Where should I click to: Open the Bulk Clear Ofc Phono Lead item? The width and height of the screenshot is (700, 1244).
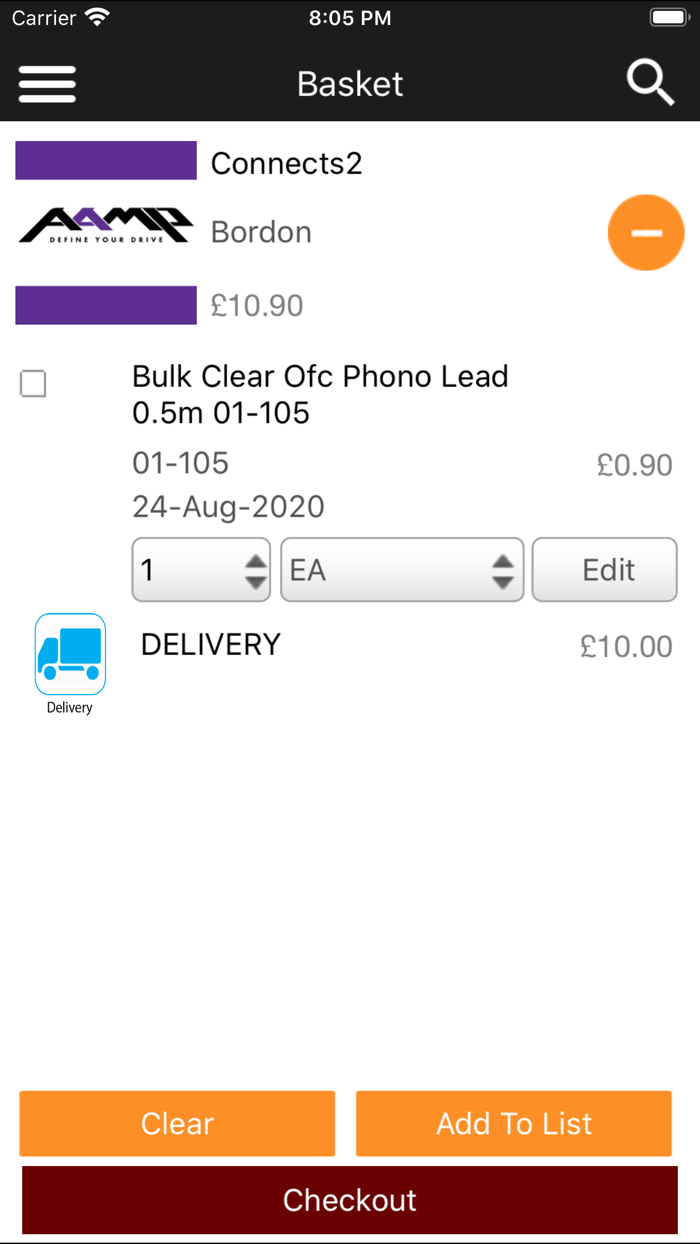[x=320, y=394]
